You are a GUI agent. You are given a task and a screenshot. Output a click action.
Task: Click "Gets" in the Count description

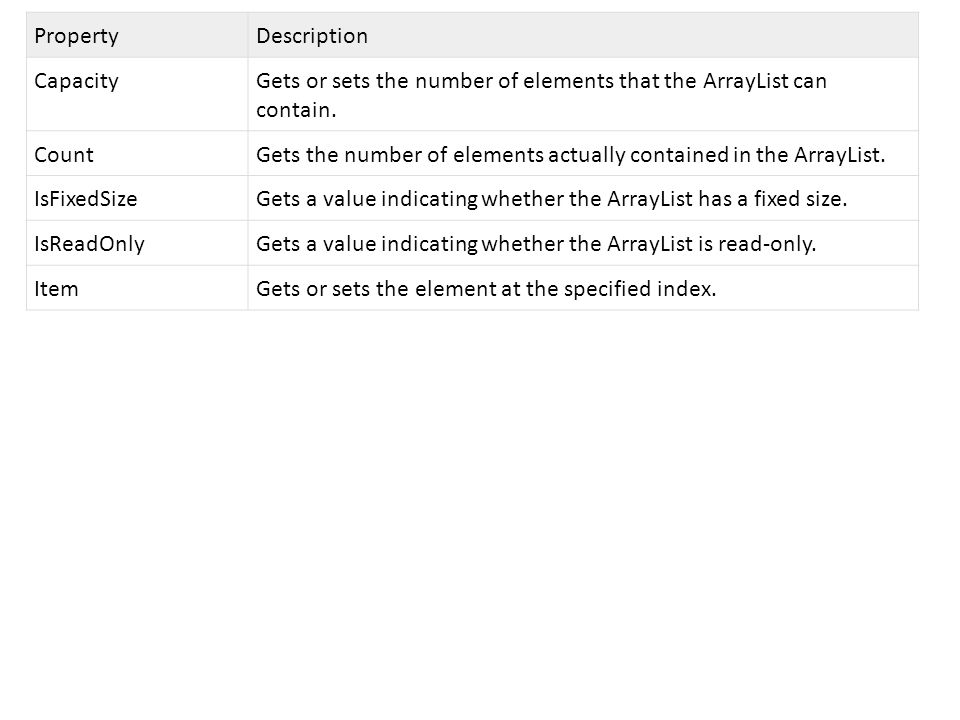coord(278,155)
